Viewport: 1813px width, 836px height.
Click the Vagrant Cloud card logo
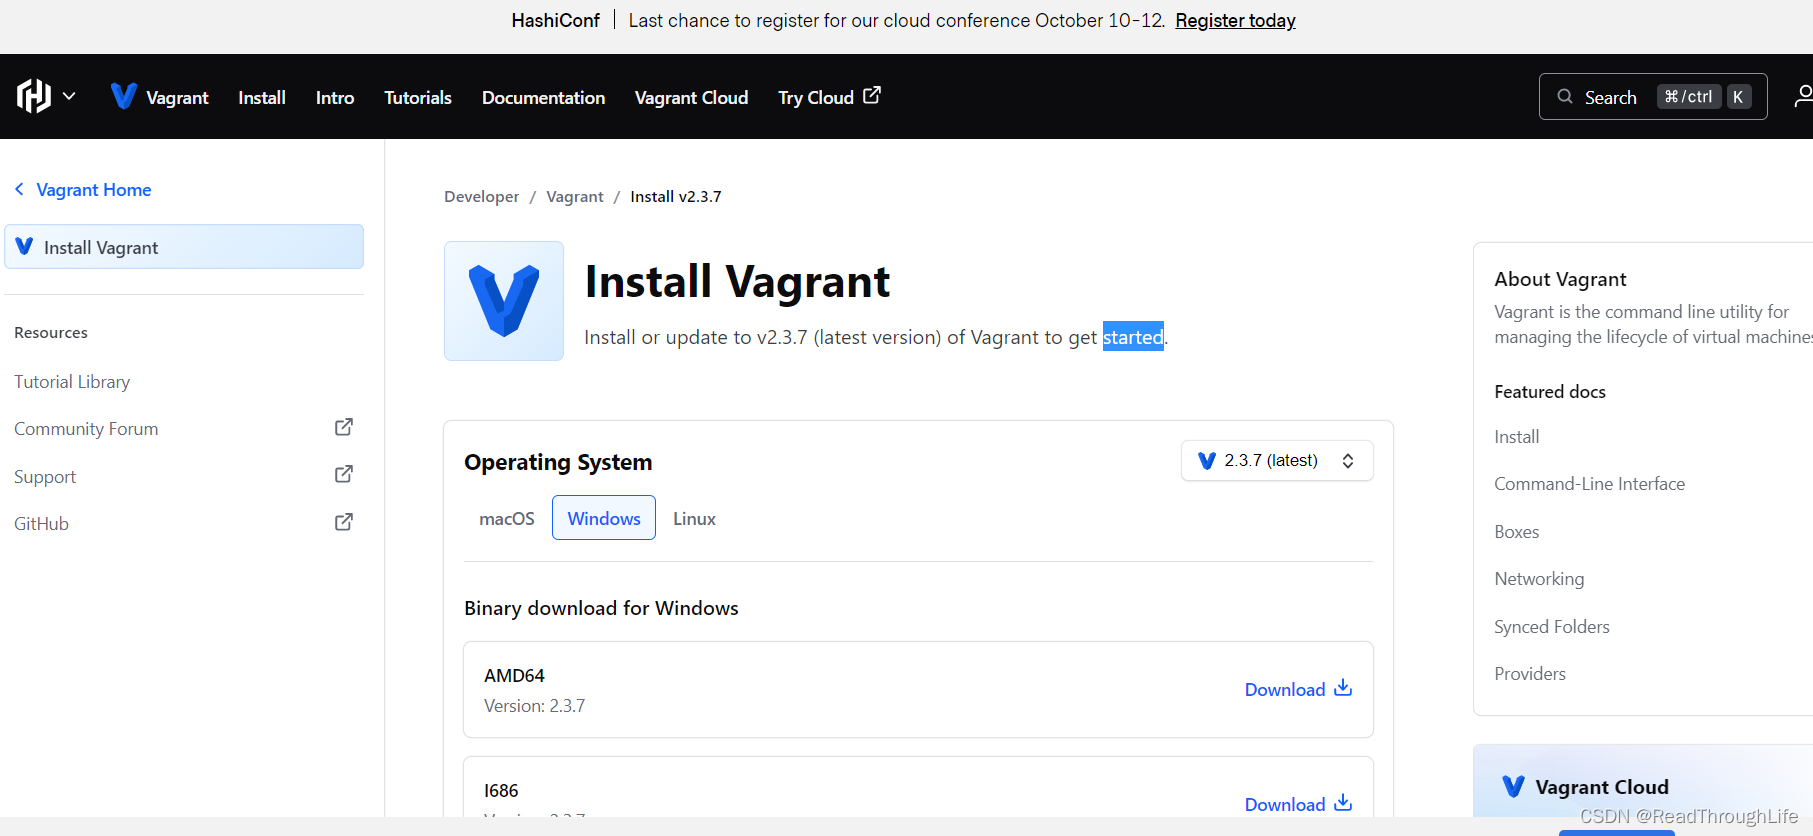tap(1514, 786)
